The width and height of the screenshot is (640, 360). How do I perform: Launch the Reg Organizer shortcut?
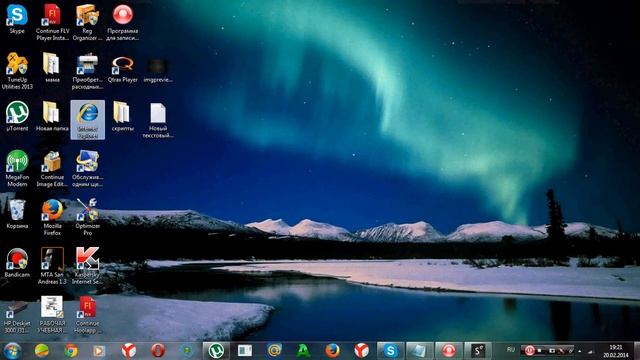coord(87,22)
